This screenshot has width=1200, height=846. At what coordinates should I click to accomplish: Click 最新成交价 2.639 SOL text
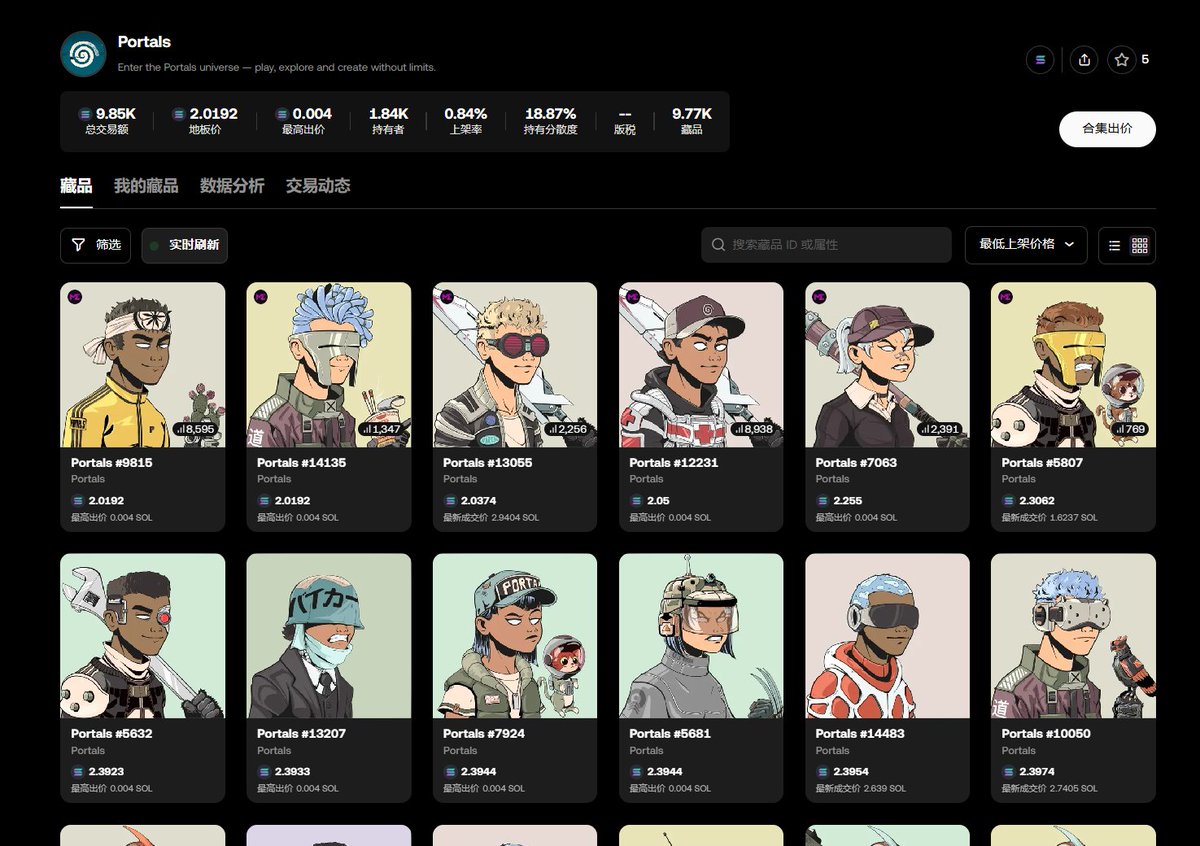[860, 789]
